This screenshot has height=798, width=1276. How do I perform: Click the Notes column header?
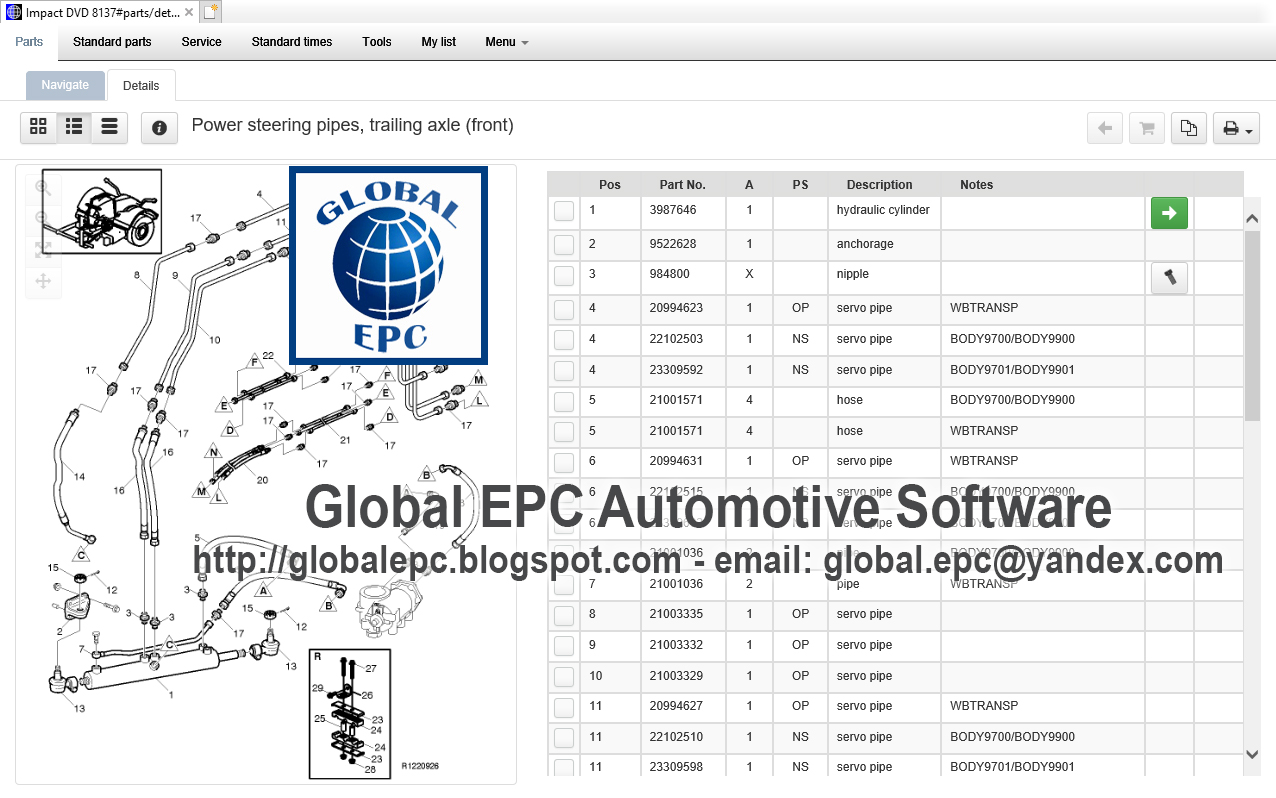[x=976, y=185]
